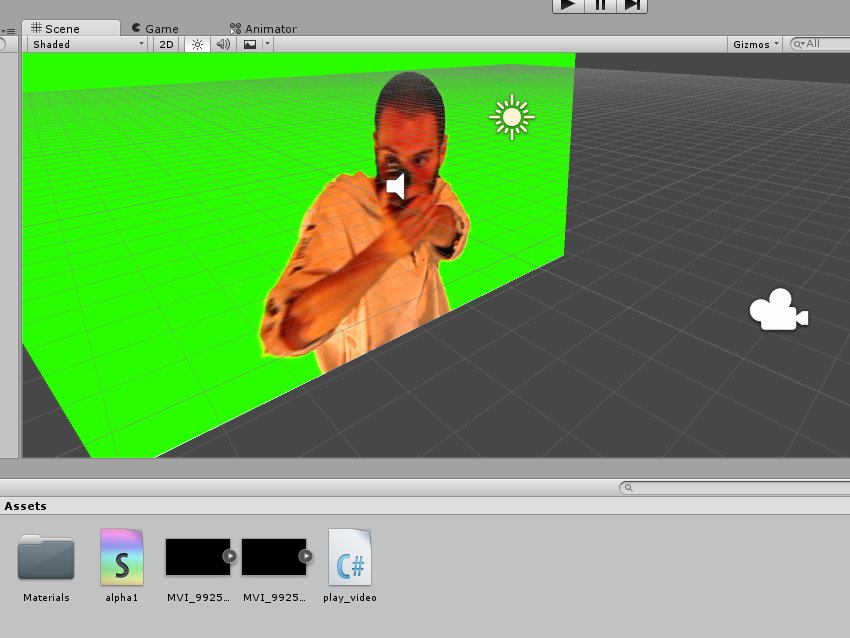Select the directional light sun gizmo

pyautogui.click(x=512, y=116)
